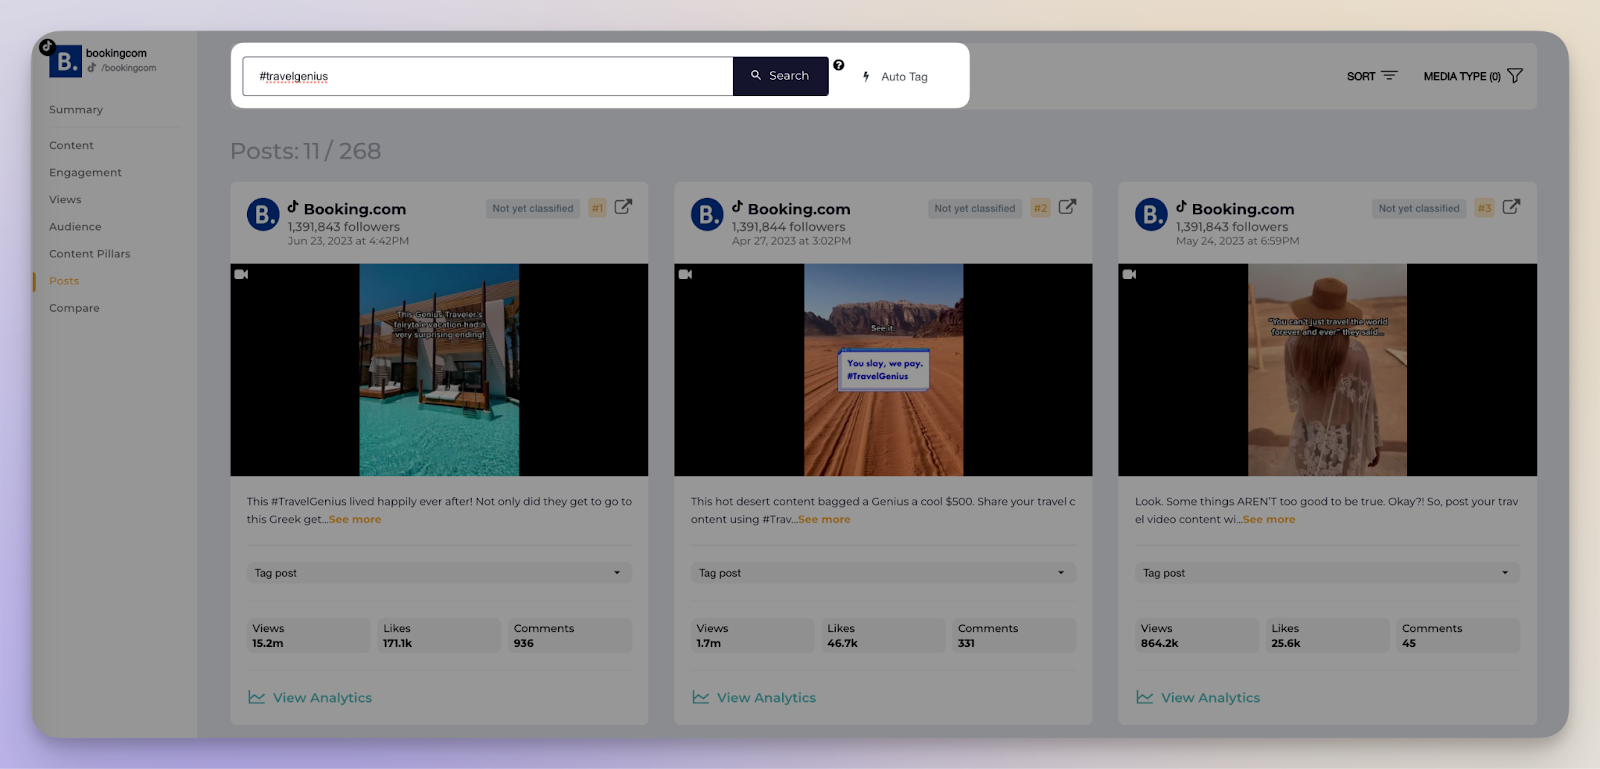Open Content in the sidebar
Screen dimensions: 1600x769
(x=71, y=146)
